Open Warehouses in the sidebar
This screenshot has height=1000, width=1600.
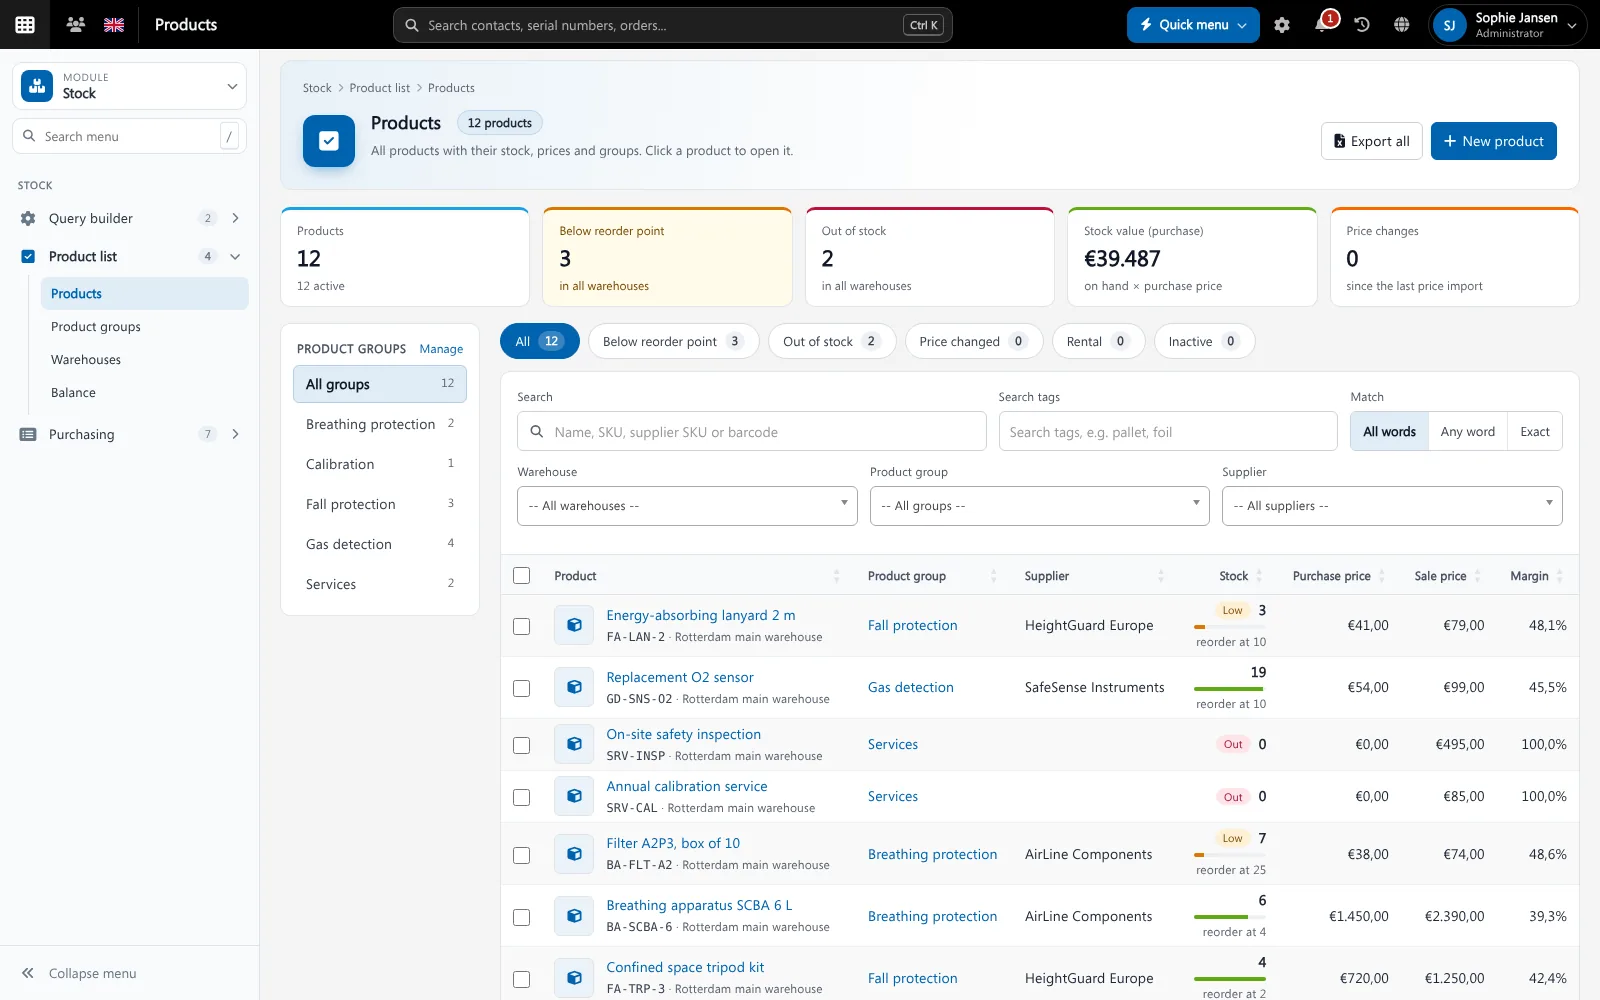(86, 360)
